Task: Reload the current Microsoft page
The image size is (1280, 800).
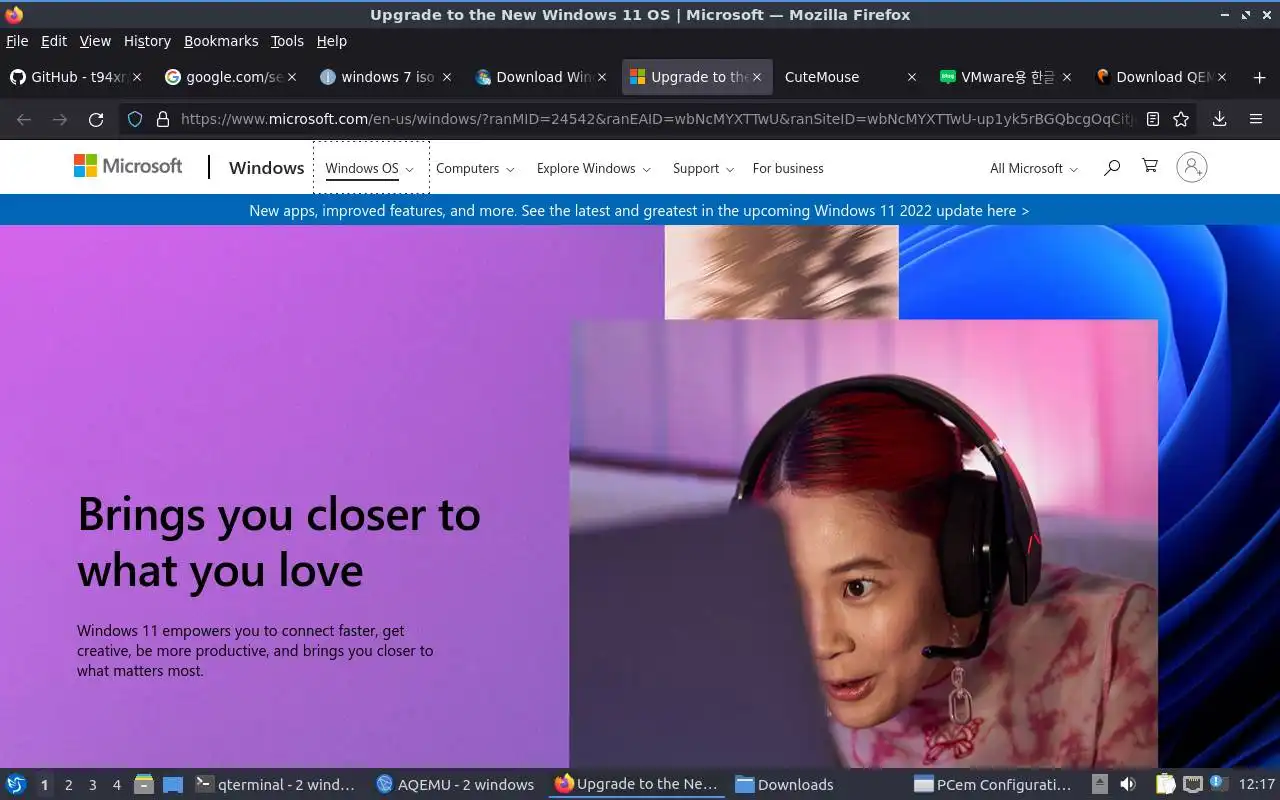Action: coord(96,119)
